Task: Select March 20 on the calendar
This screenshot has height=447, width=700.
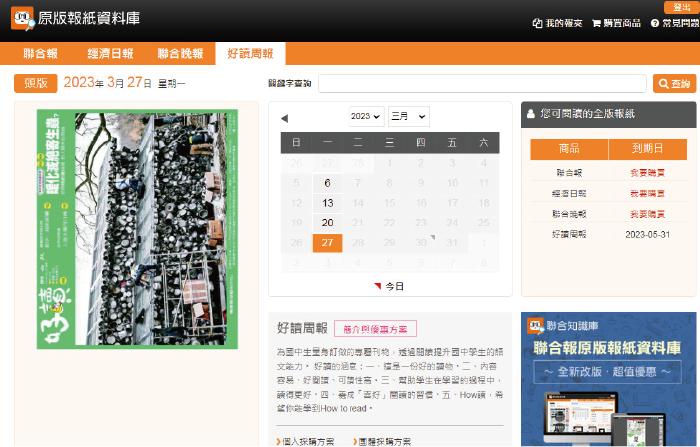Action: (x=327, y=223)
